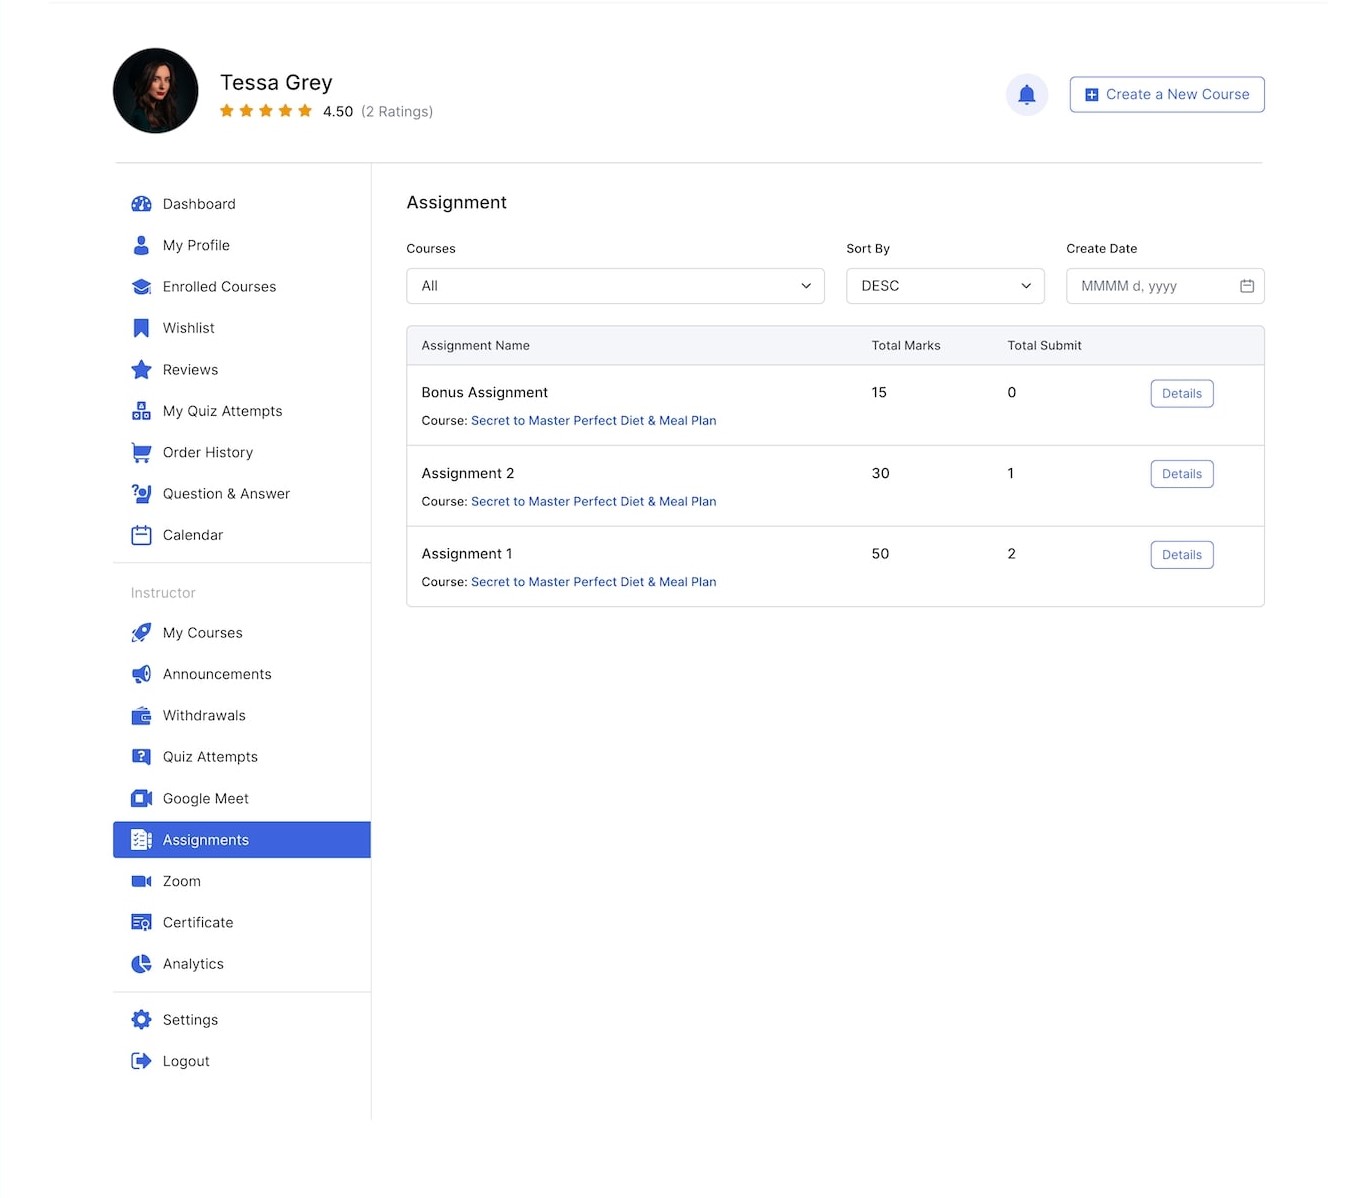Go to My Quiz Attempts menu item

coord(222,411)
